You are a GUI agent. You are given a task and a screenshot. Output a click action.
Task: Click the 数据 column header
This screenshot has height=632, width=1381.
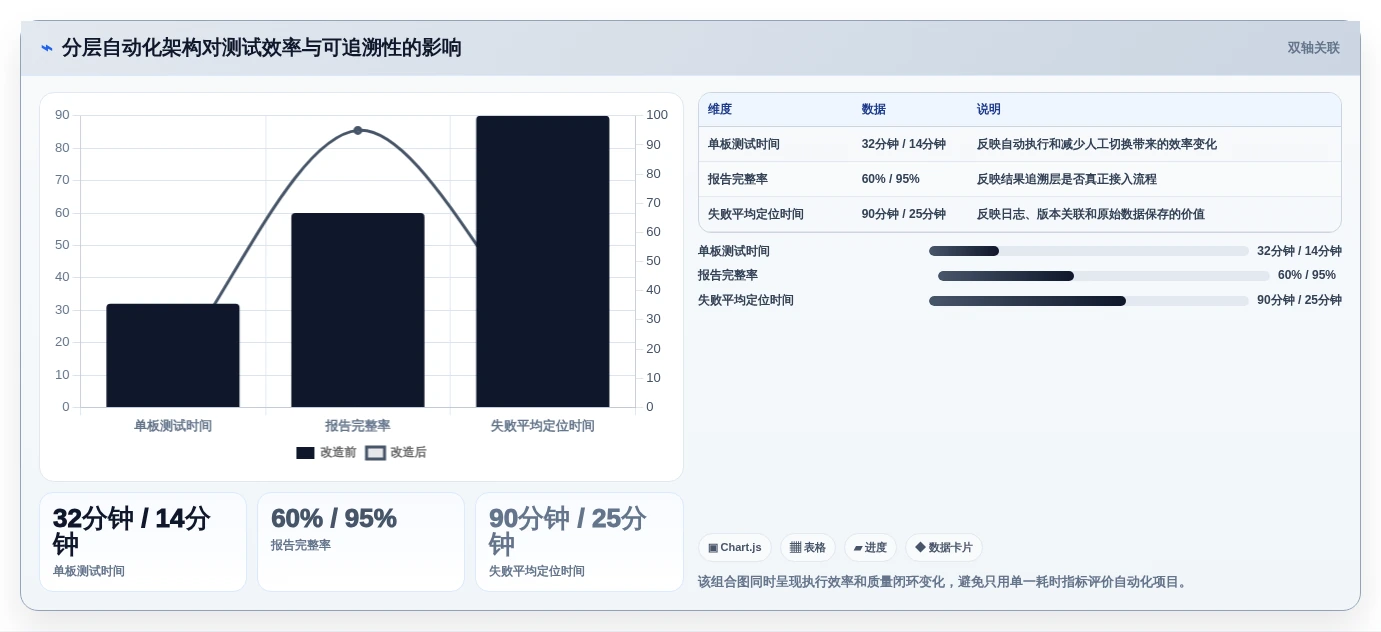(874, 110)
